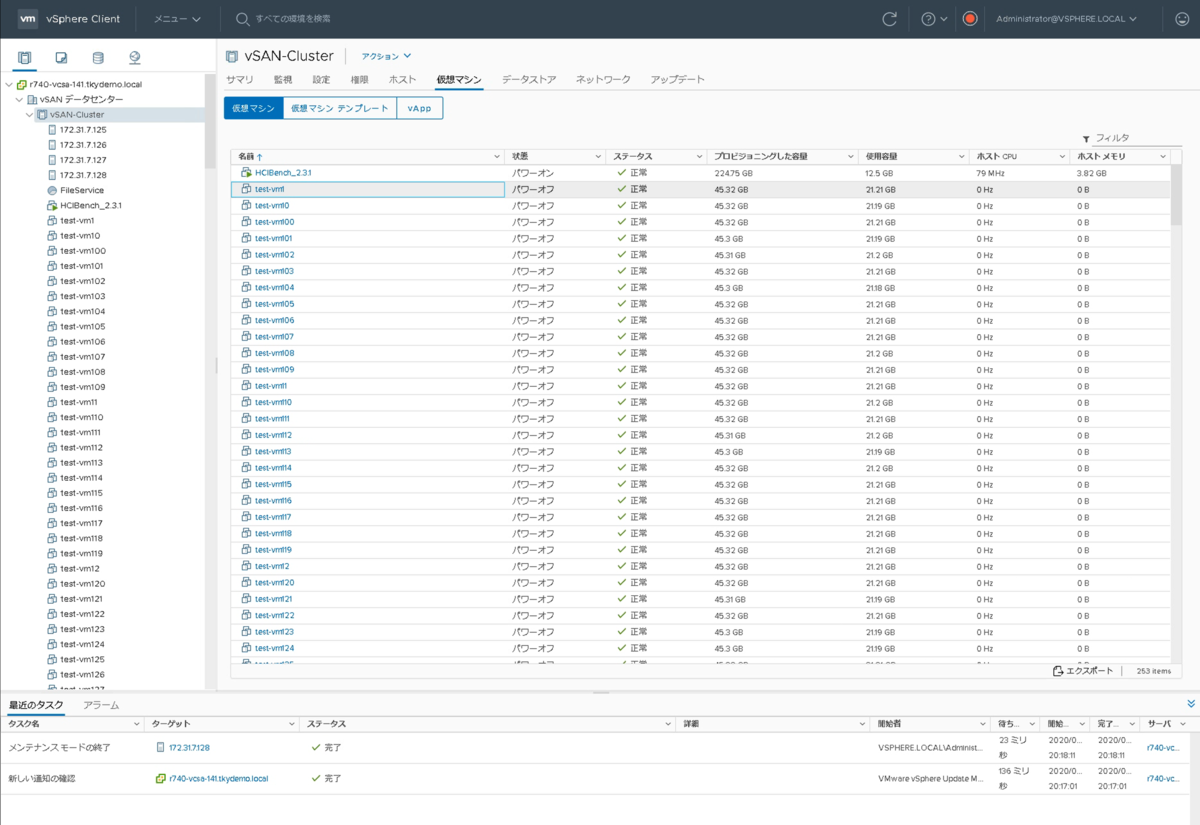Click the vSAN-Cluster title icon
Image resolution: width=1200 pixels, height=825 pixels.
(232, 56)
